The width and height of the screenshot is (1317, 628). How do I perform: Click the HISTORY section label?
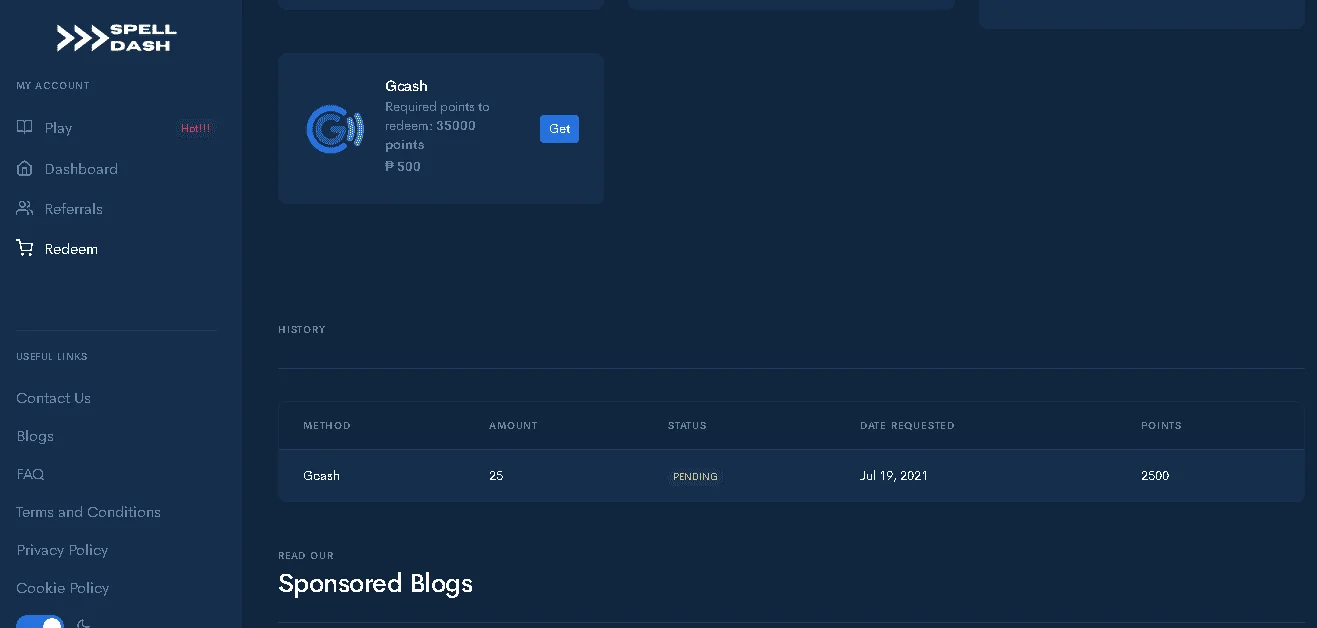[x=301, y=329]
